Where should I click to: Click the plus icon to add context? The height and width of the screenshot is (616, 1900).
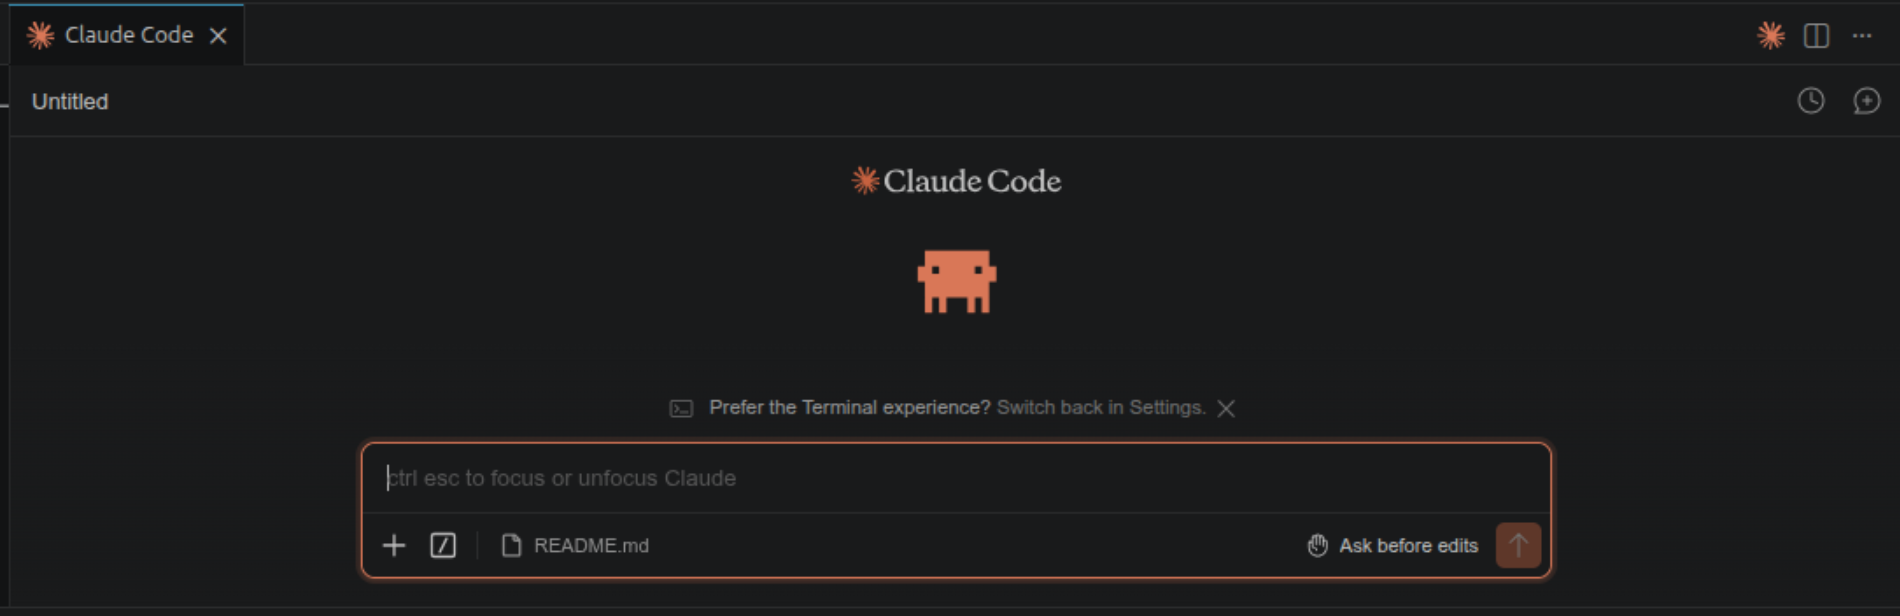393,546
